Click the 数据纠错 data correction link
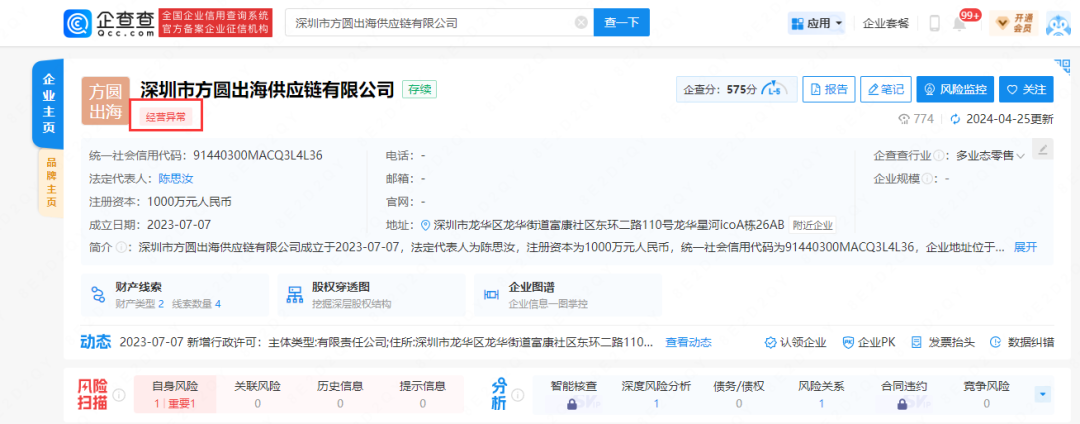Image resolution: width=1080 pixels, height=424 pixels. (1021, 342)
